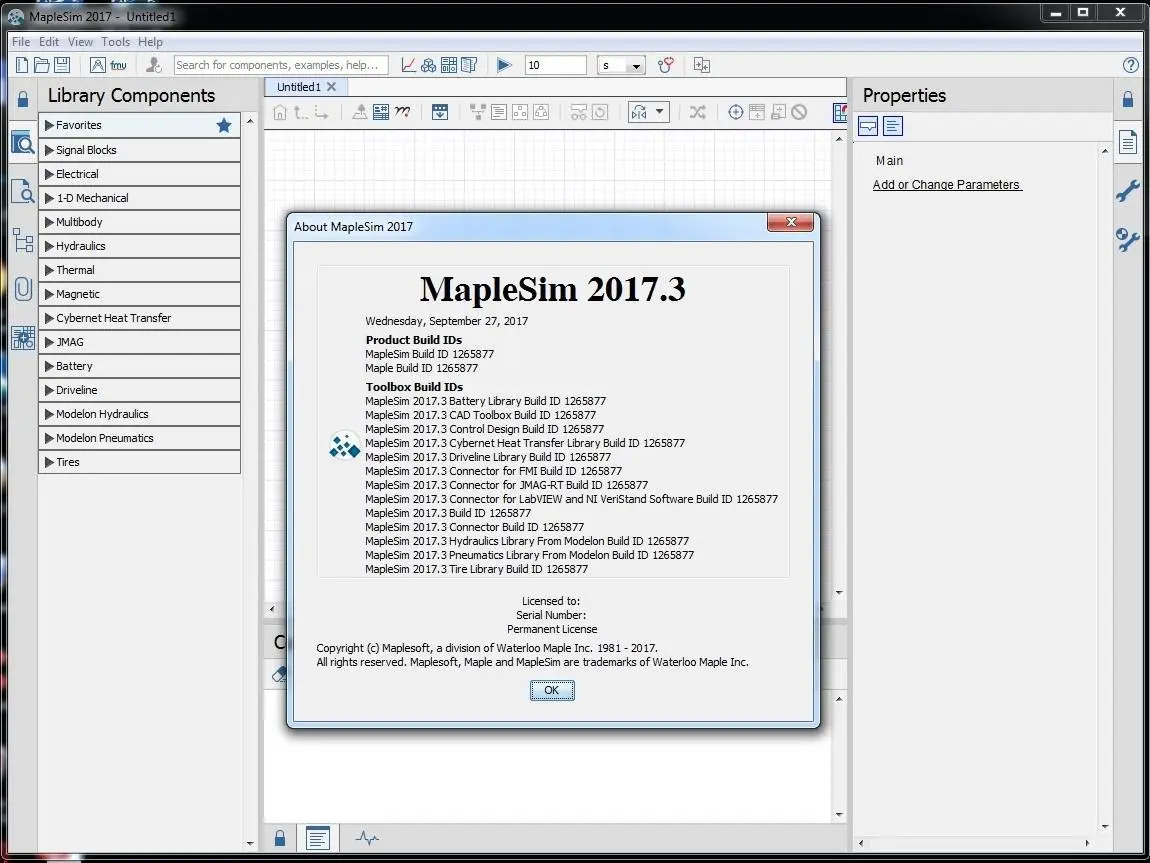Open help via the question mark icon
Viewport: 1150px width, 863px height.
click(1131, 65)
